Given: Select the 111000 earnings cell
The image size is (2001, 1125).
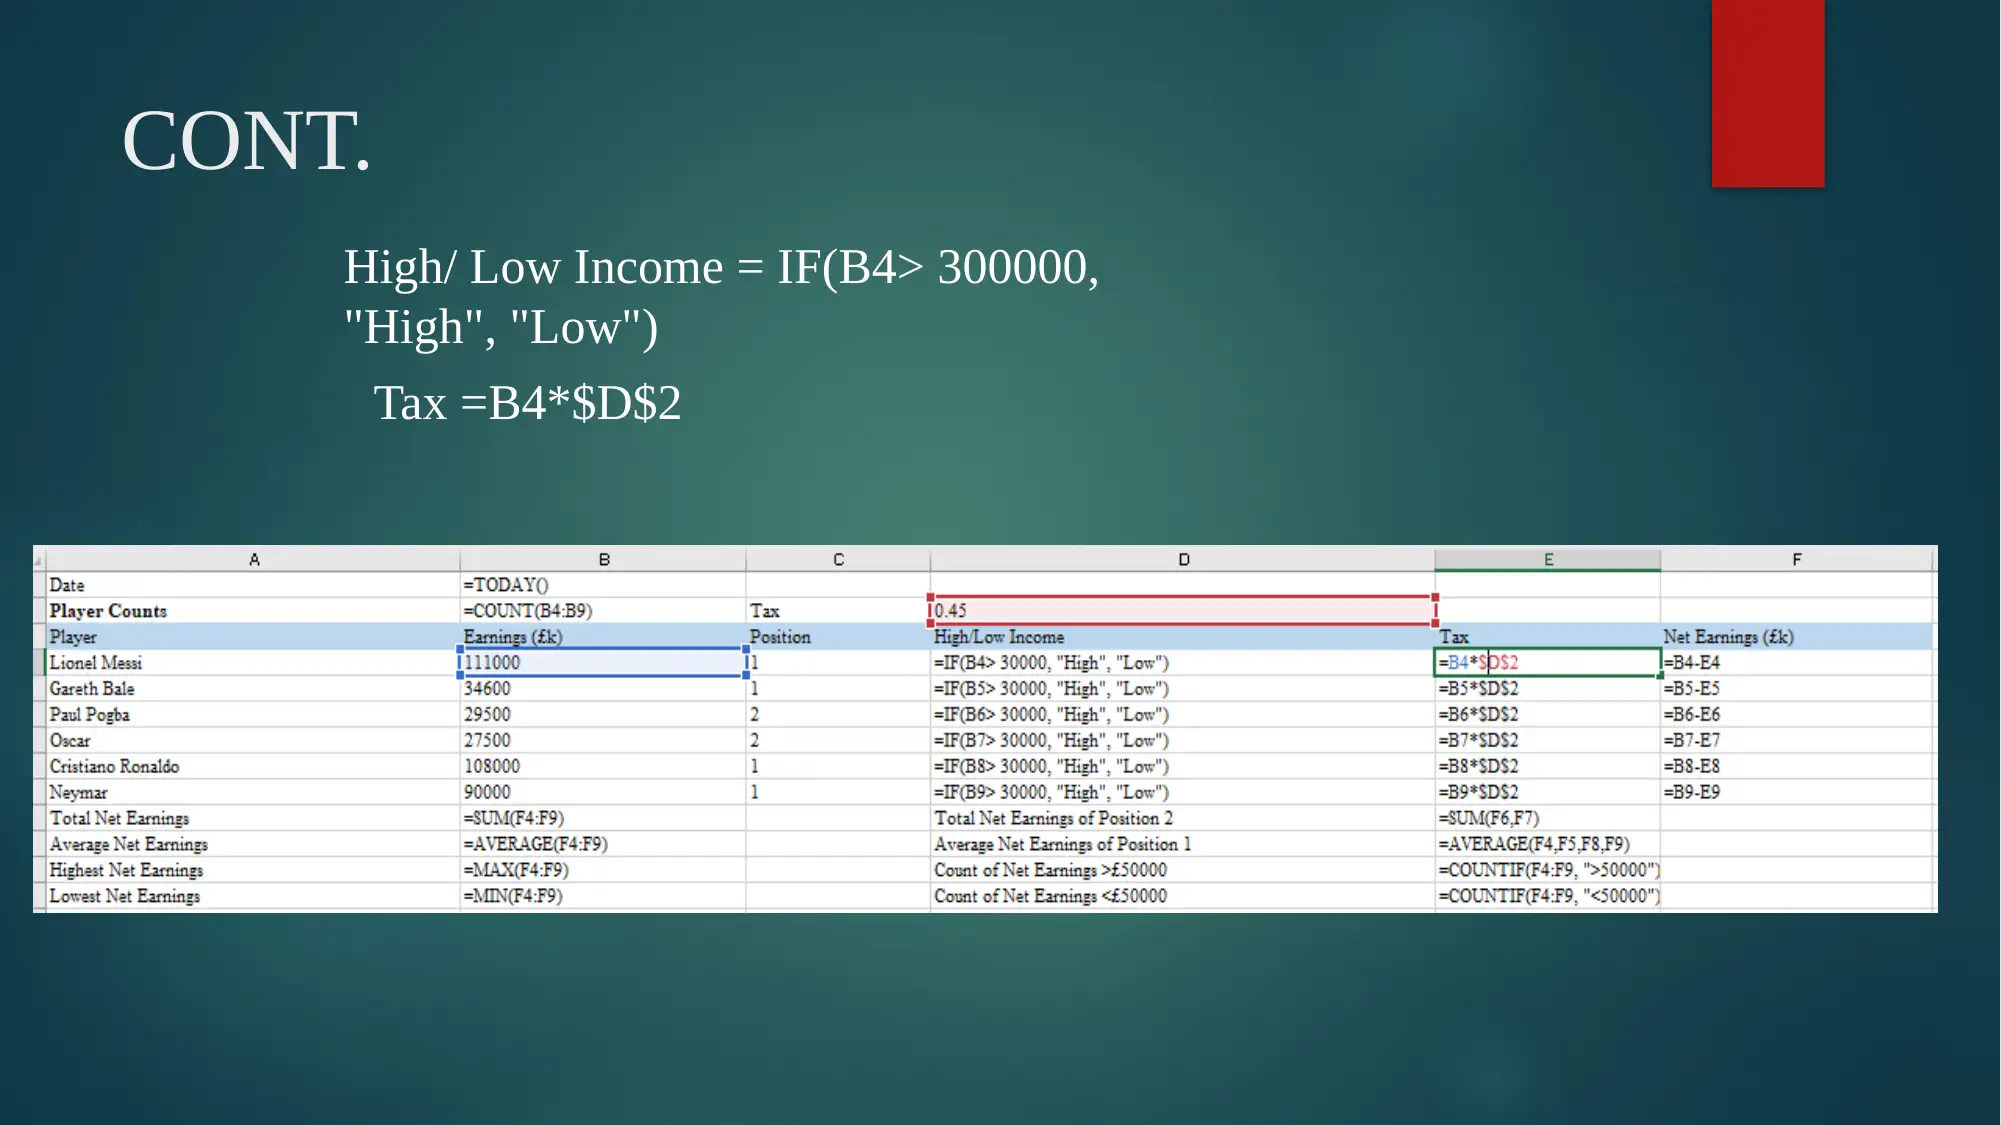Looking at the screenshot, I should point(603,663).
